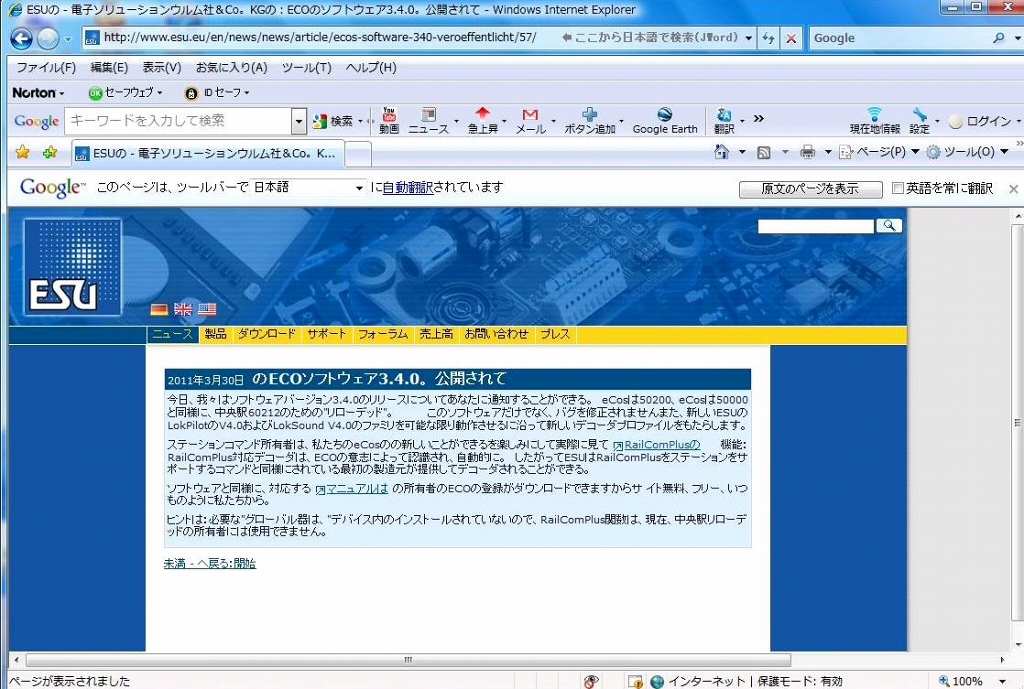
Task: Click the RSS feeds icon
Action: click(x=763, y=152)
